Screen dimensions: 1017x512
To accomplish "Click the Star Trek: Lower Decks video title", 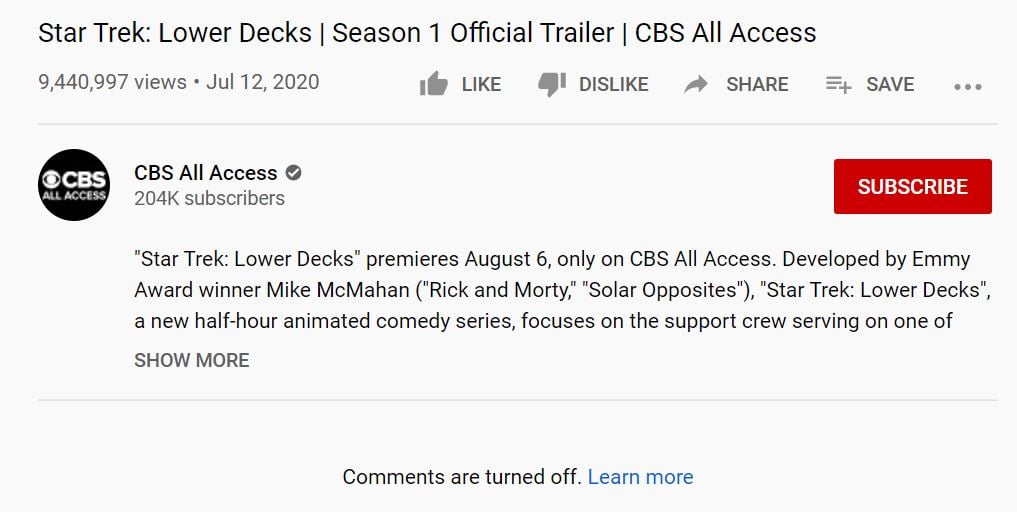I will tap(427, 32).
